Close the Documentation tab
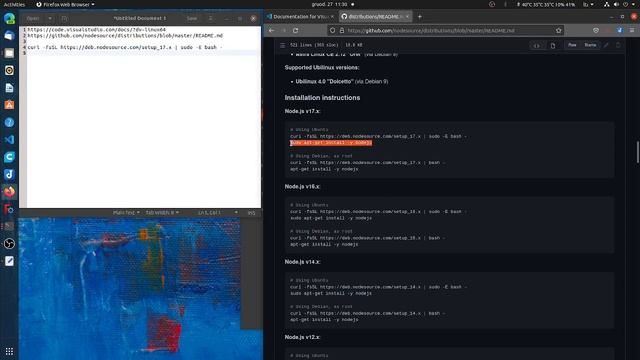Viewport: 640px width, 360px height. (x=332, y=17)
